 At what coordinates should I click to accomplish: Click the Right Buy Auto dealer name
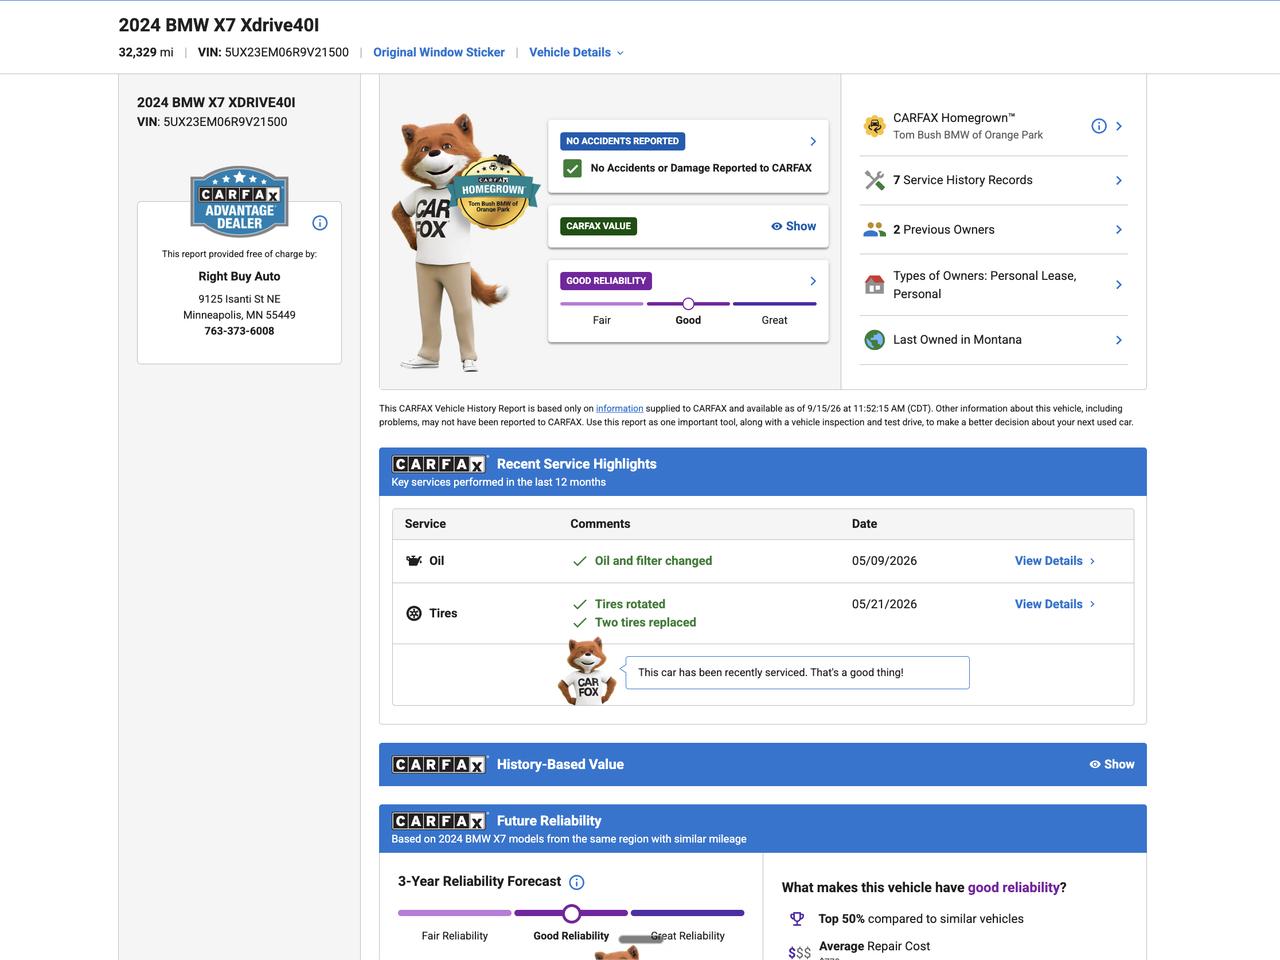point(239,277)
